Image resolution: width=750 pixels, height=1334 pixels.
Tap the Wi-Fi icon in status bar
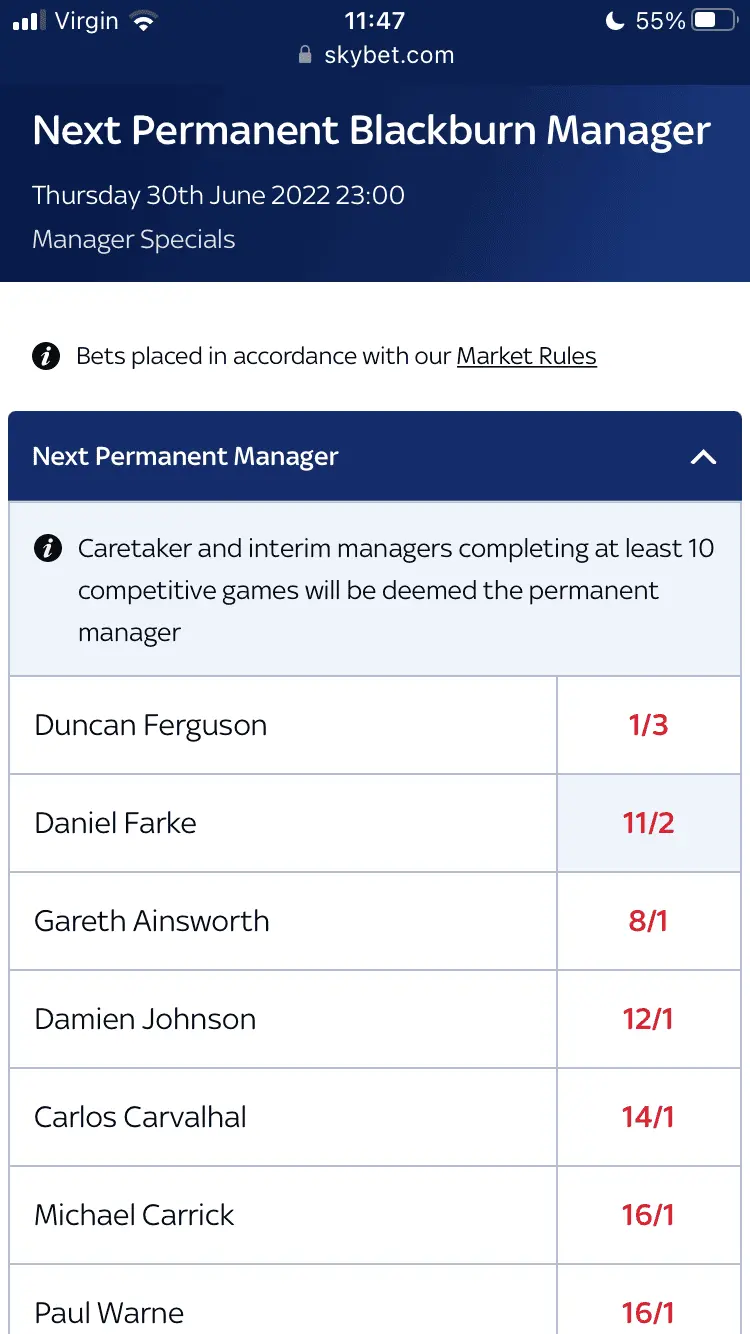(145, 21)
